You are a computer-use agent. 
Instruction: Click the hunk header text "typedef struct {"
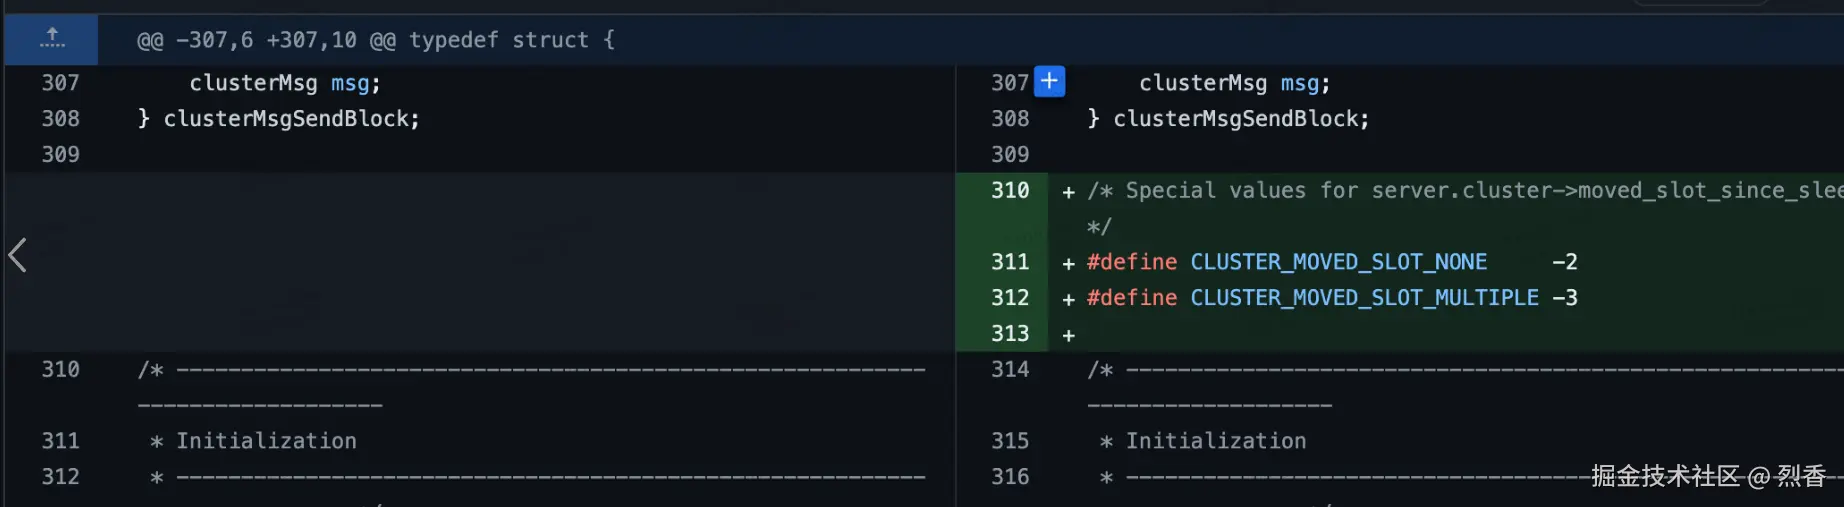[x=511, y=40]
